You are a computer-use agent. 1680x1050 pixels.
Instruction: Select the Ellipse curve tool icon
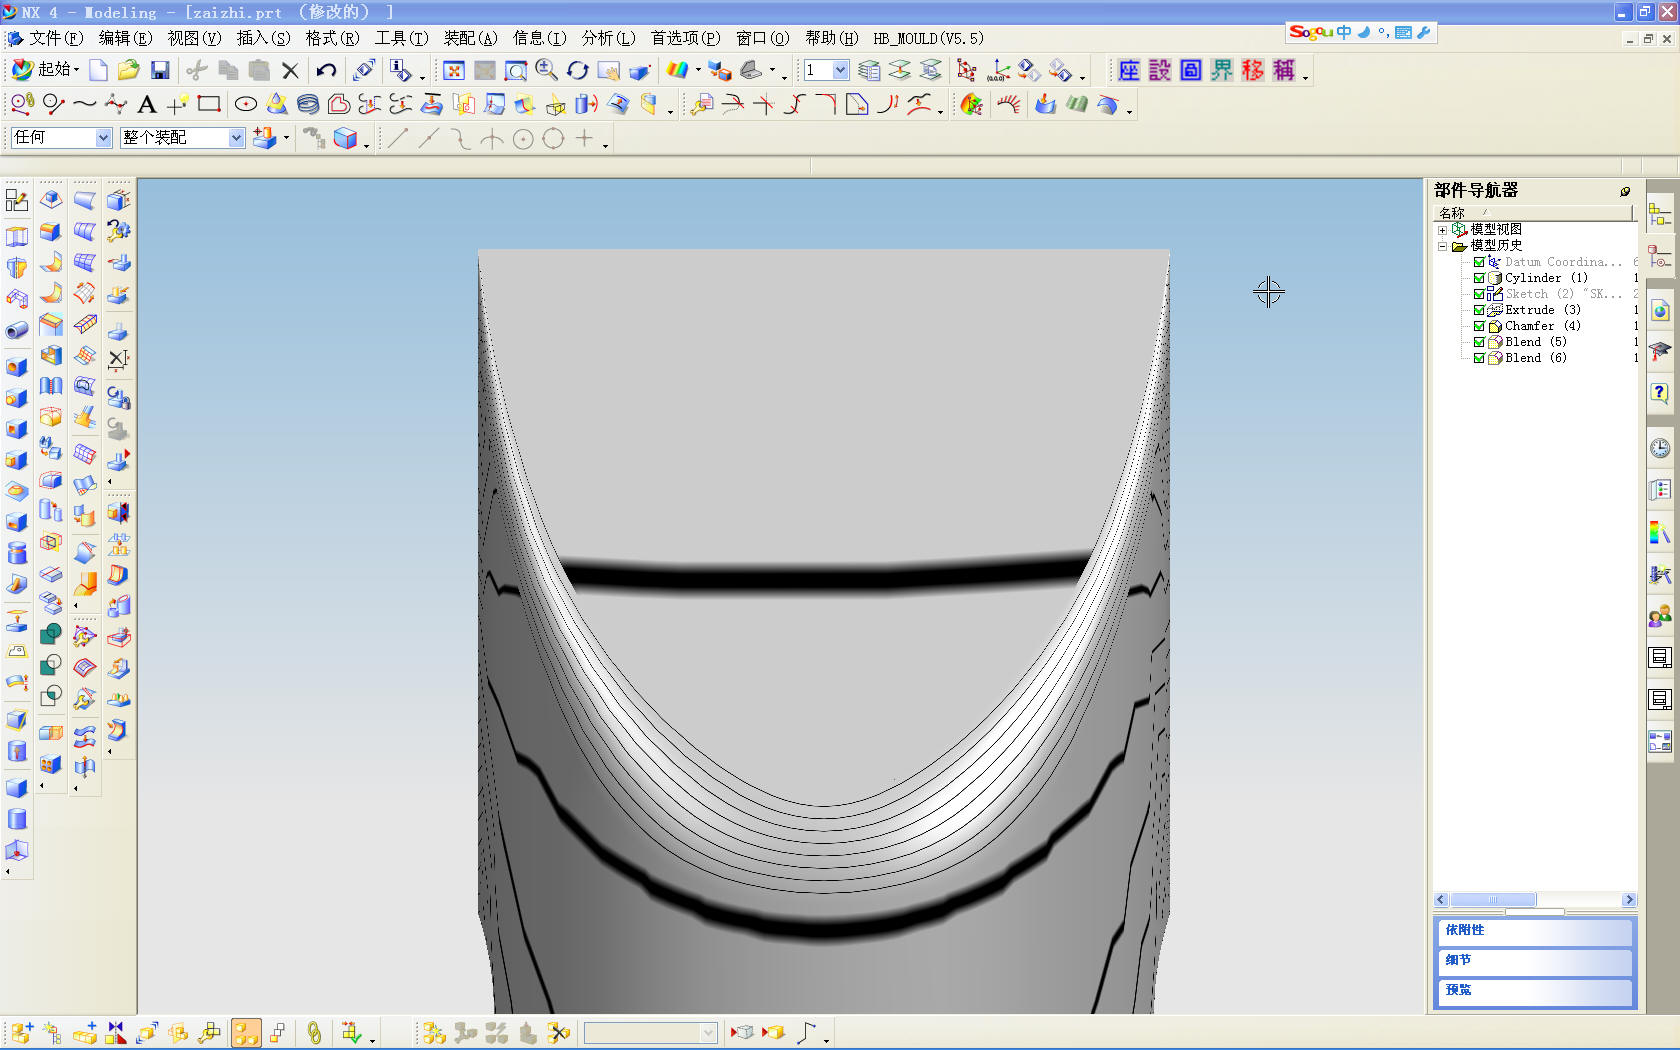click(245, 104)
